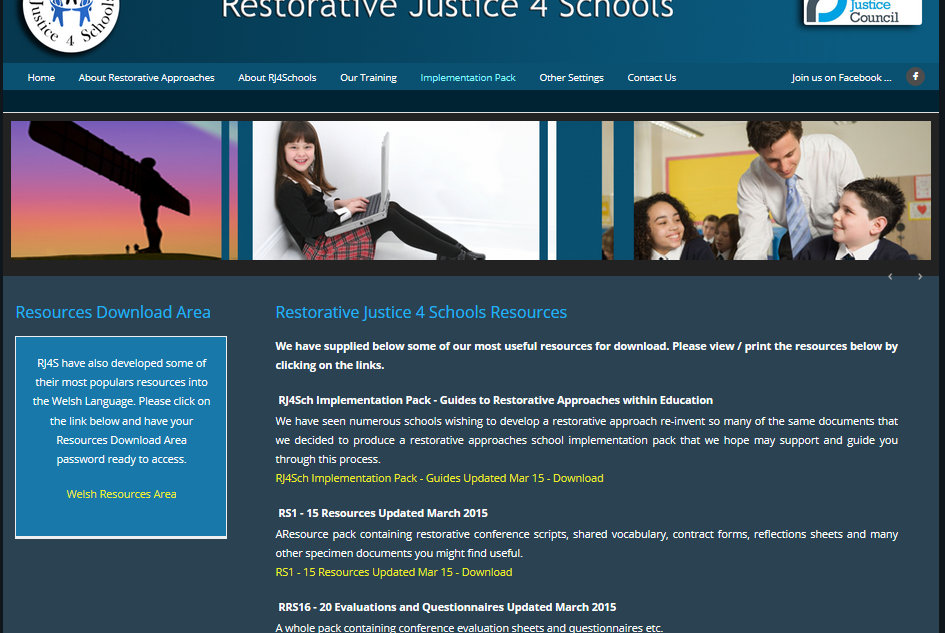The image size is (945, 633).
Task: Click the Restorative Justice Council logo
Action: (862, 11)
